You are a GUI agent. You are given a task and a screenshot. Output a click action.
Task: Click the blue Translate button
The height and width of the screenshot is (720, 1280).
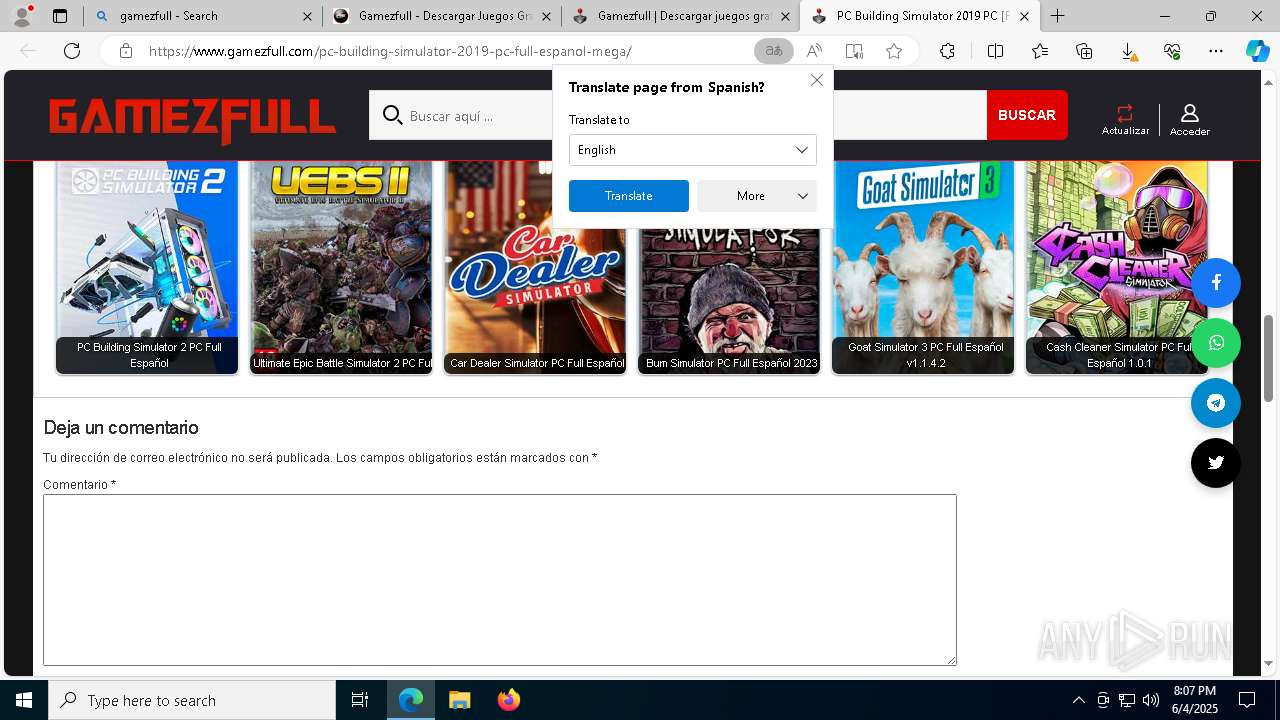point(629,196)
